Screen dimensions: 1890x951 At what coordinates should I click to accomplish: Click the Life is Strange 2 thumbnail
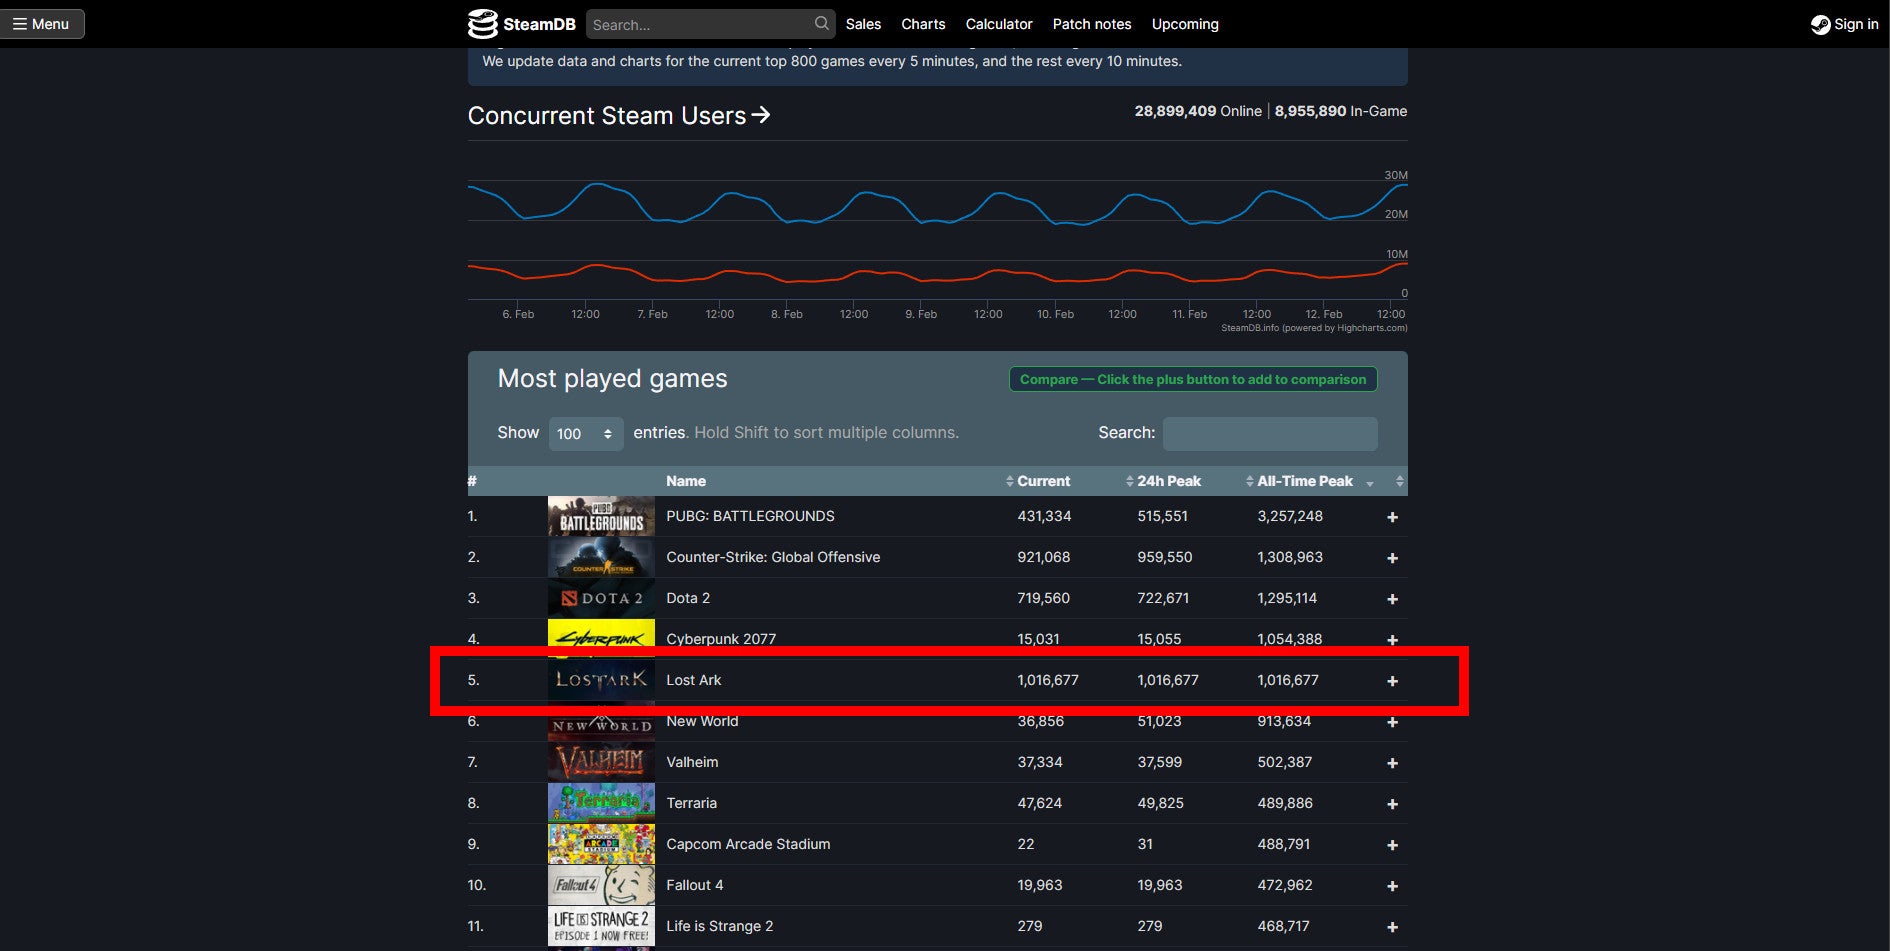coord(601,926)
